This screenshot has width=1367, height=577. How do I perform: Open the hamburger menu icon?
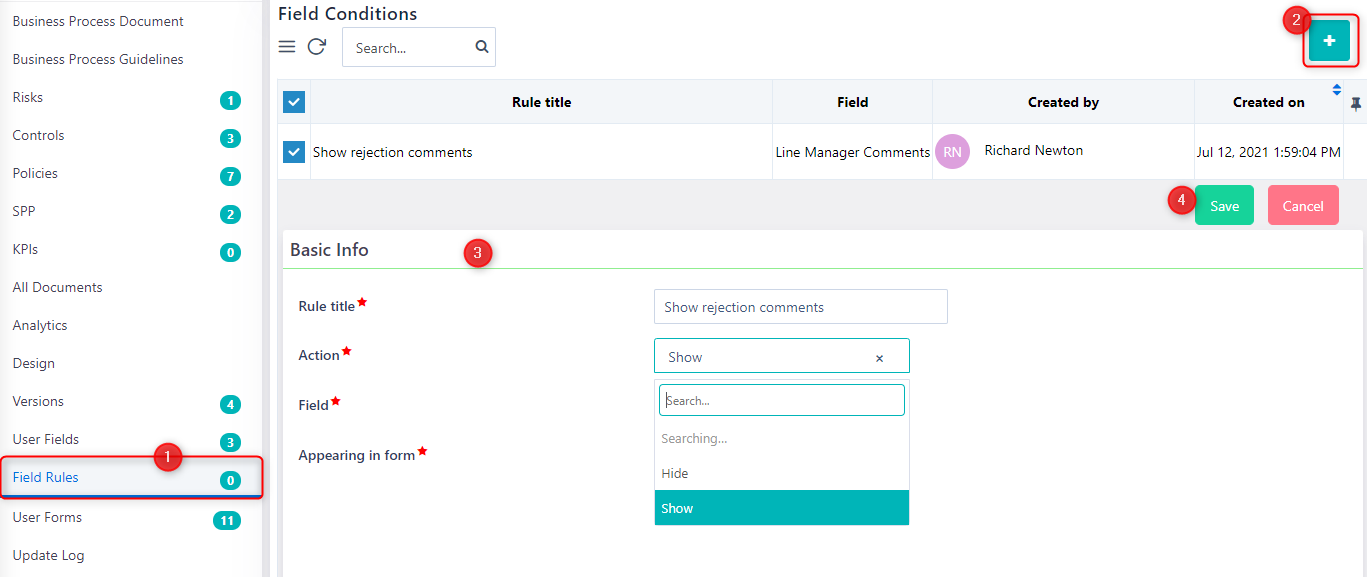(x=287, y=46)
